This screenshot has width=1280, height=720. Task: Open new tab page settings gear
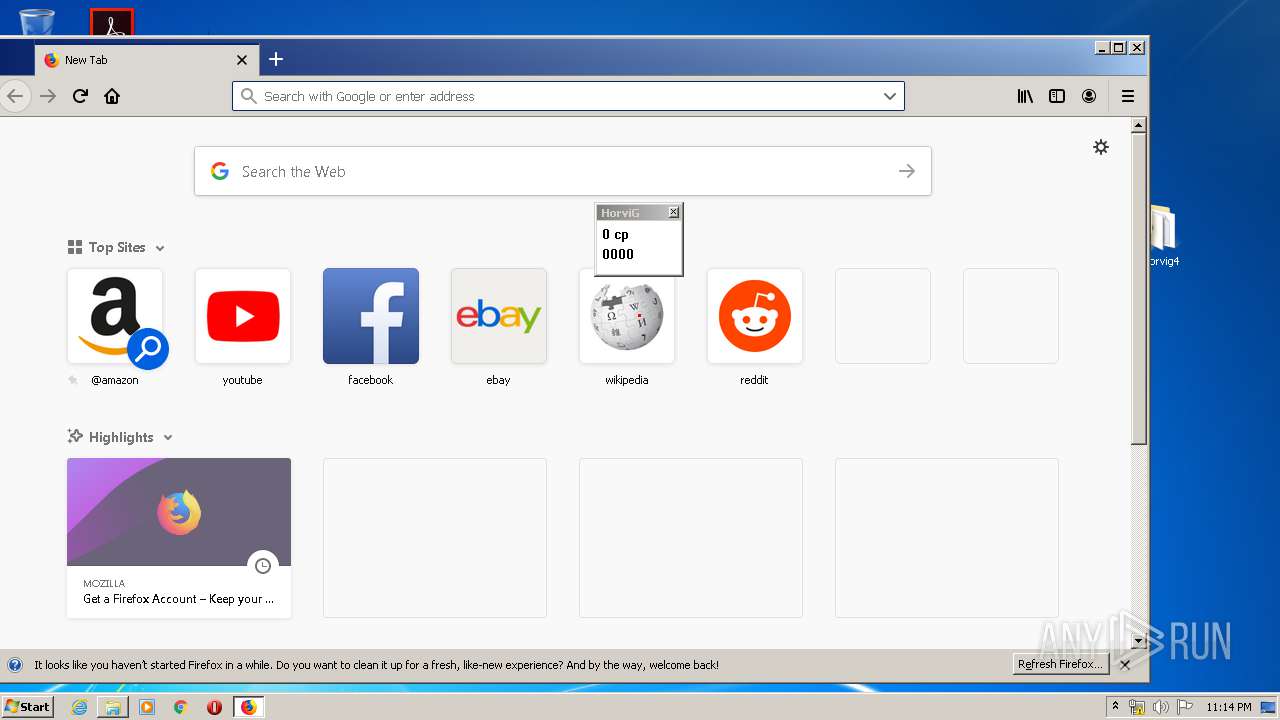pos(1101,147)
